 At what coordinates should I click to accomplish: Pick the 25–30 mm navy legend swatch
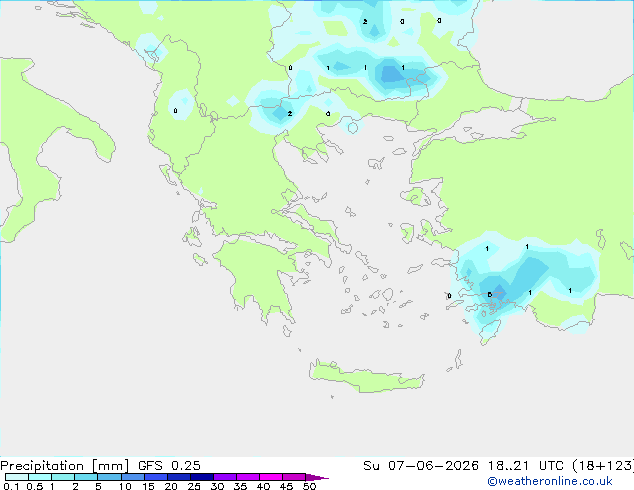pyautogui.click(x=201, y=477)
